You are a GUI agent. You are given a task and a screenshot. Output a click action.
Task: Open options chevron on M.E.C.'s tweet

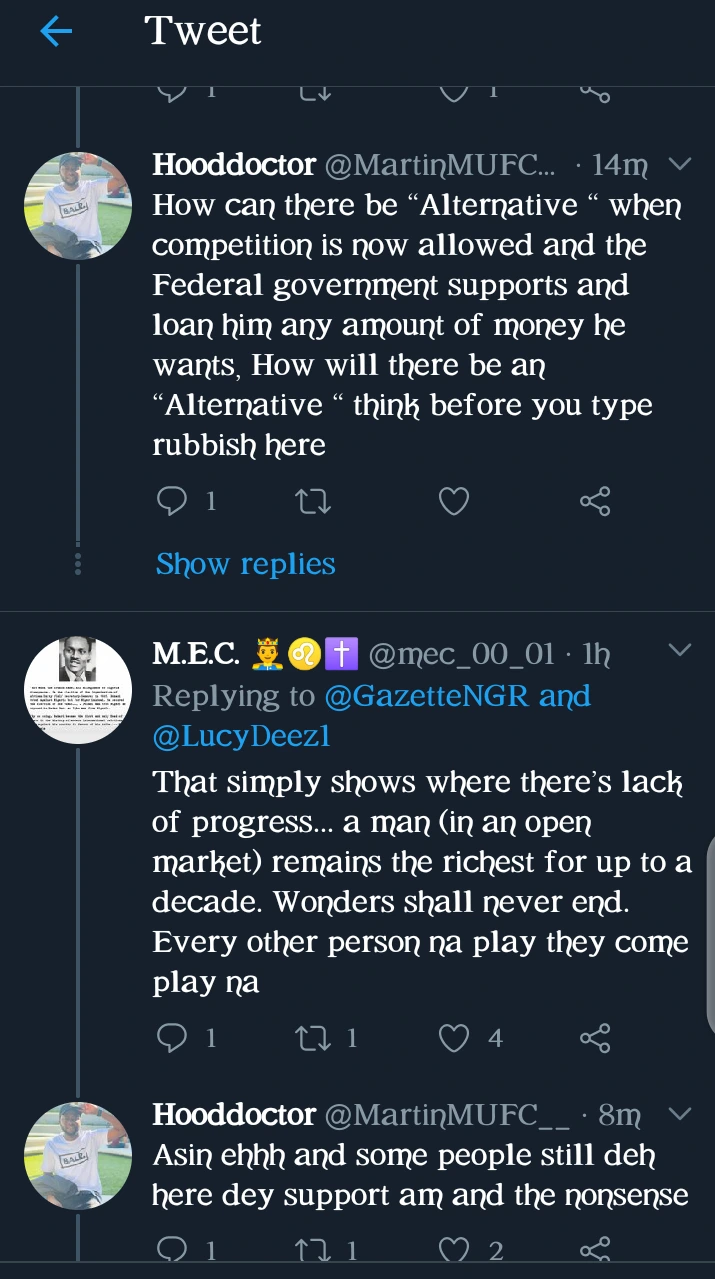(x=679, y=652)
